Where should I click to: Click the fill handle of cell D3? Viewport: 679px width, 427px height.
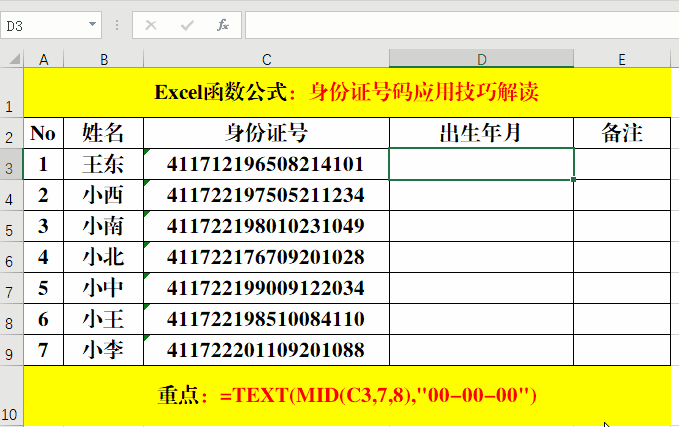[573, 179]
